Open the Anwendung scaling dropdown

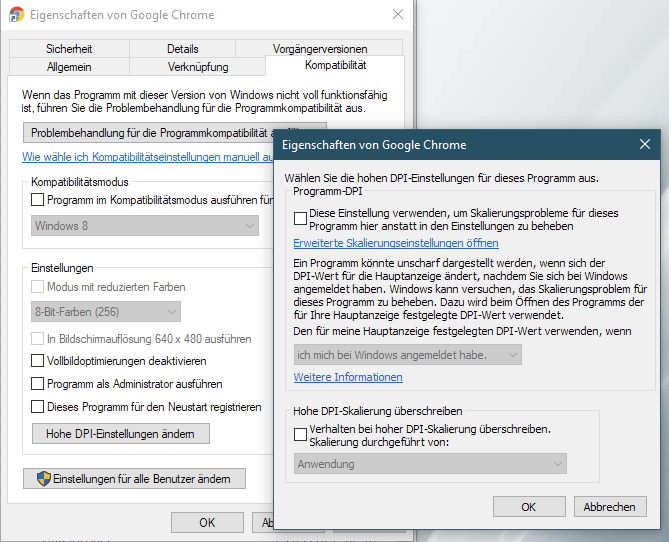[x=430, y=464]
